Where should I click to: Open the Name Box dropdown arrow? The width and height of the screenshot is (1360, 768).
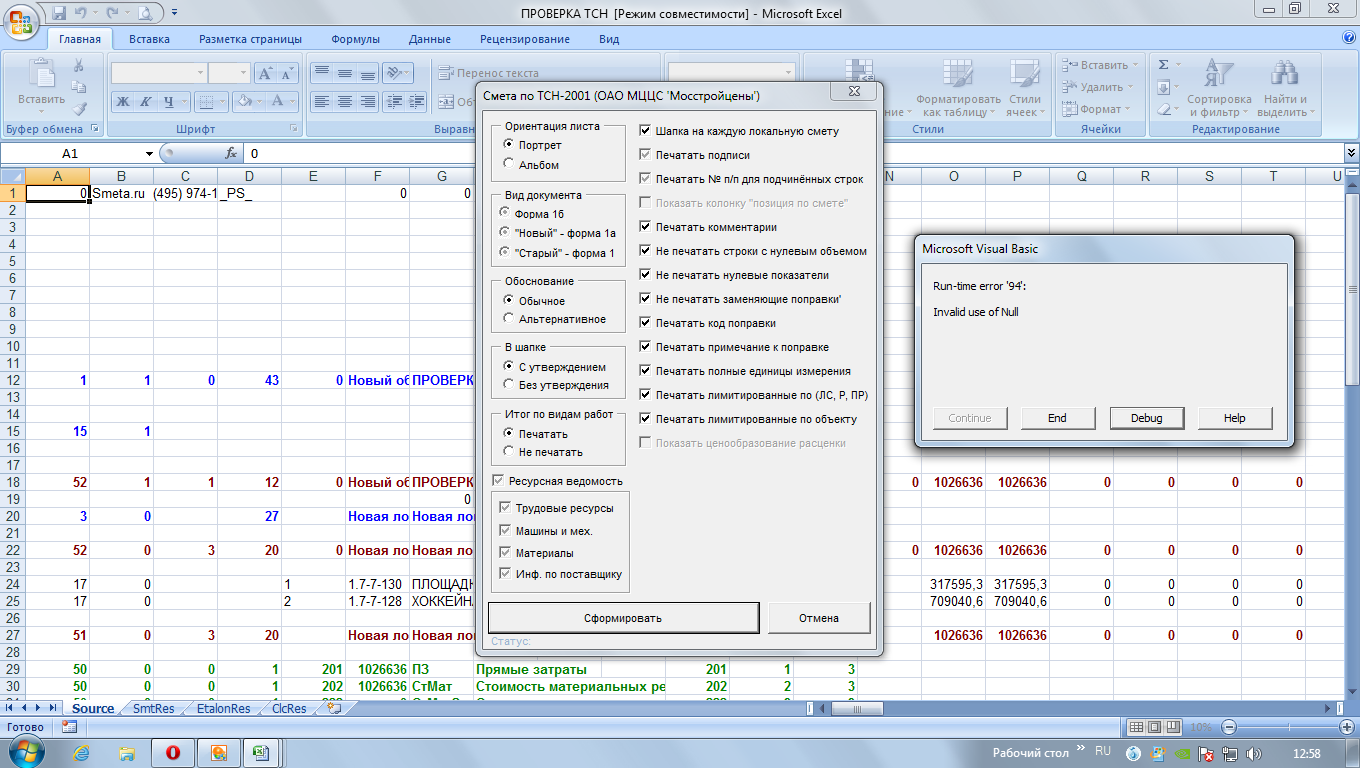[149, 153]
